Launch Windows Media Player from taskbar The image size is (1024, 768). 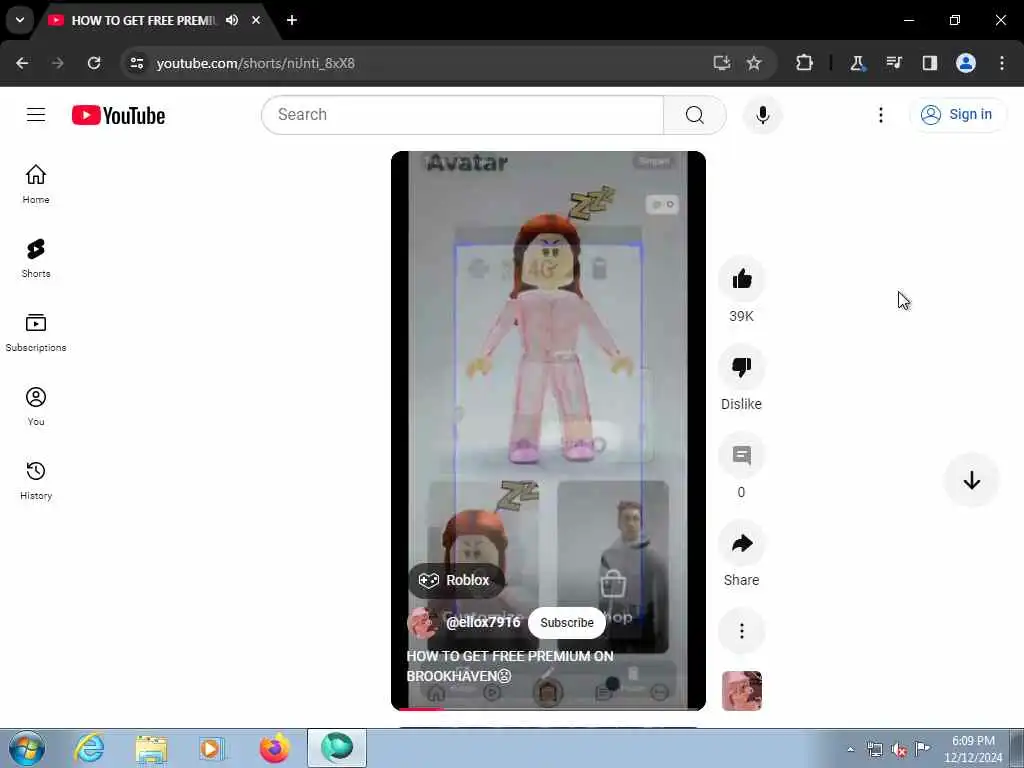212,748
